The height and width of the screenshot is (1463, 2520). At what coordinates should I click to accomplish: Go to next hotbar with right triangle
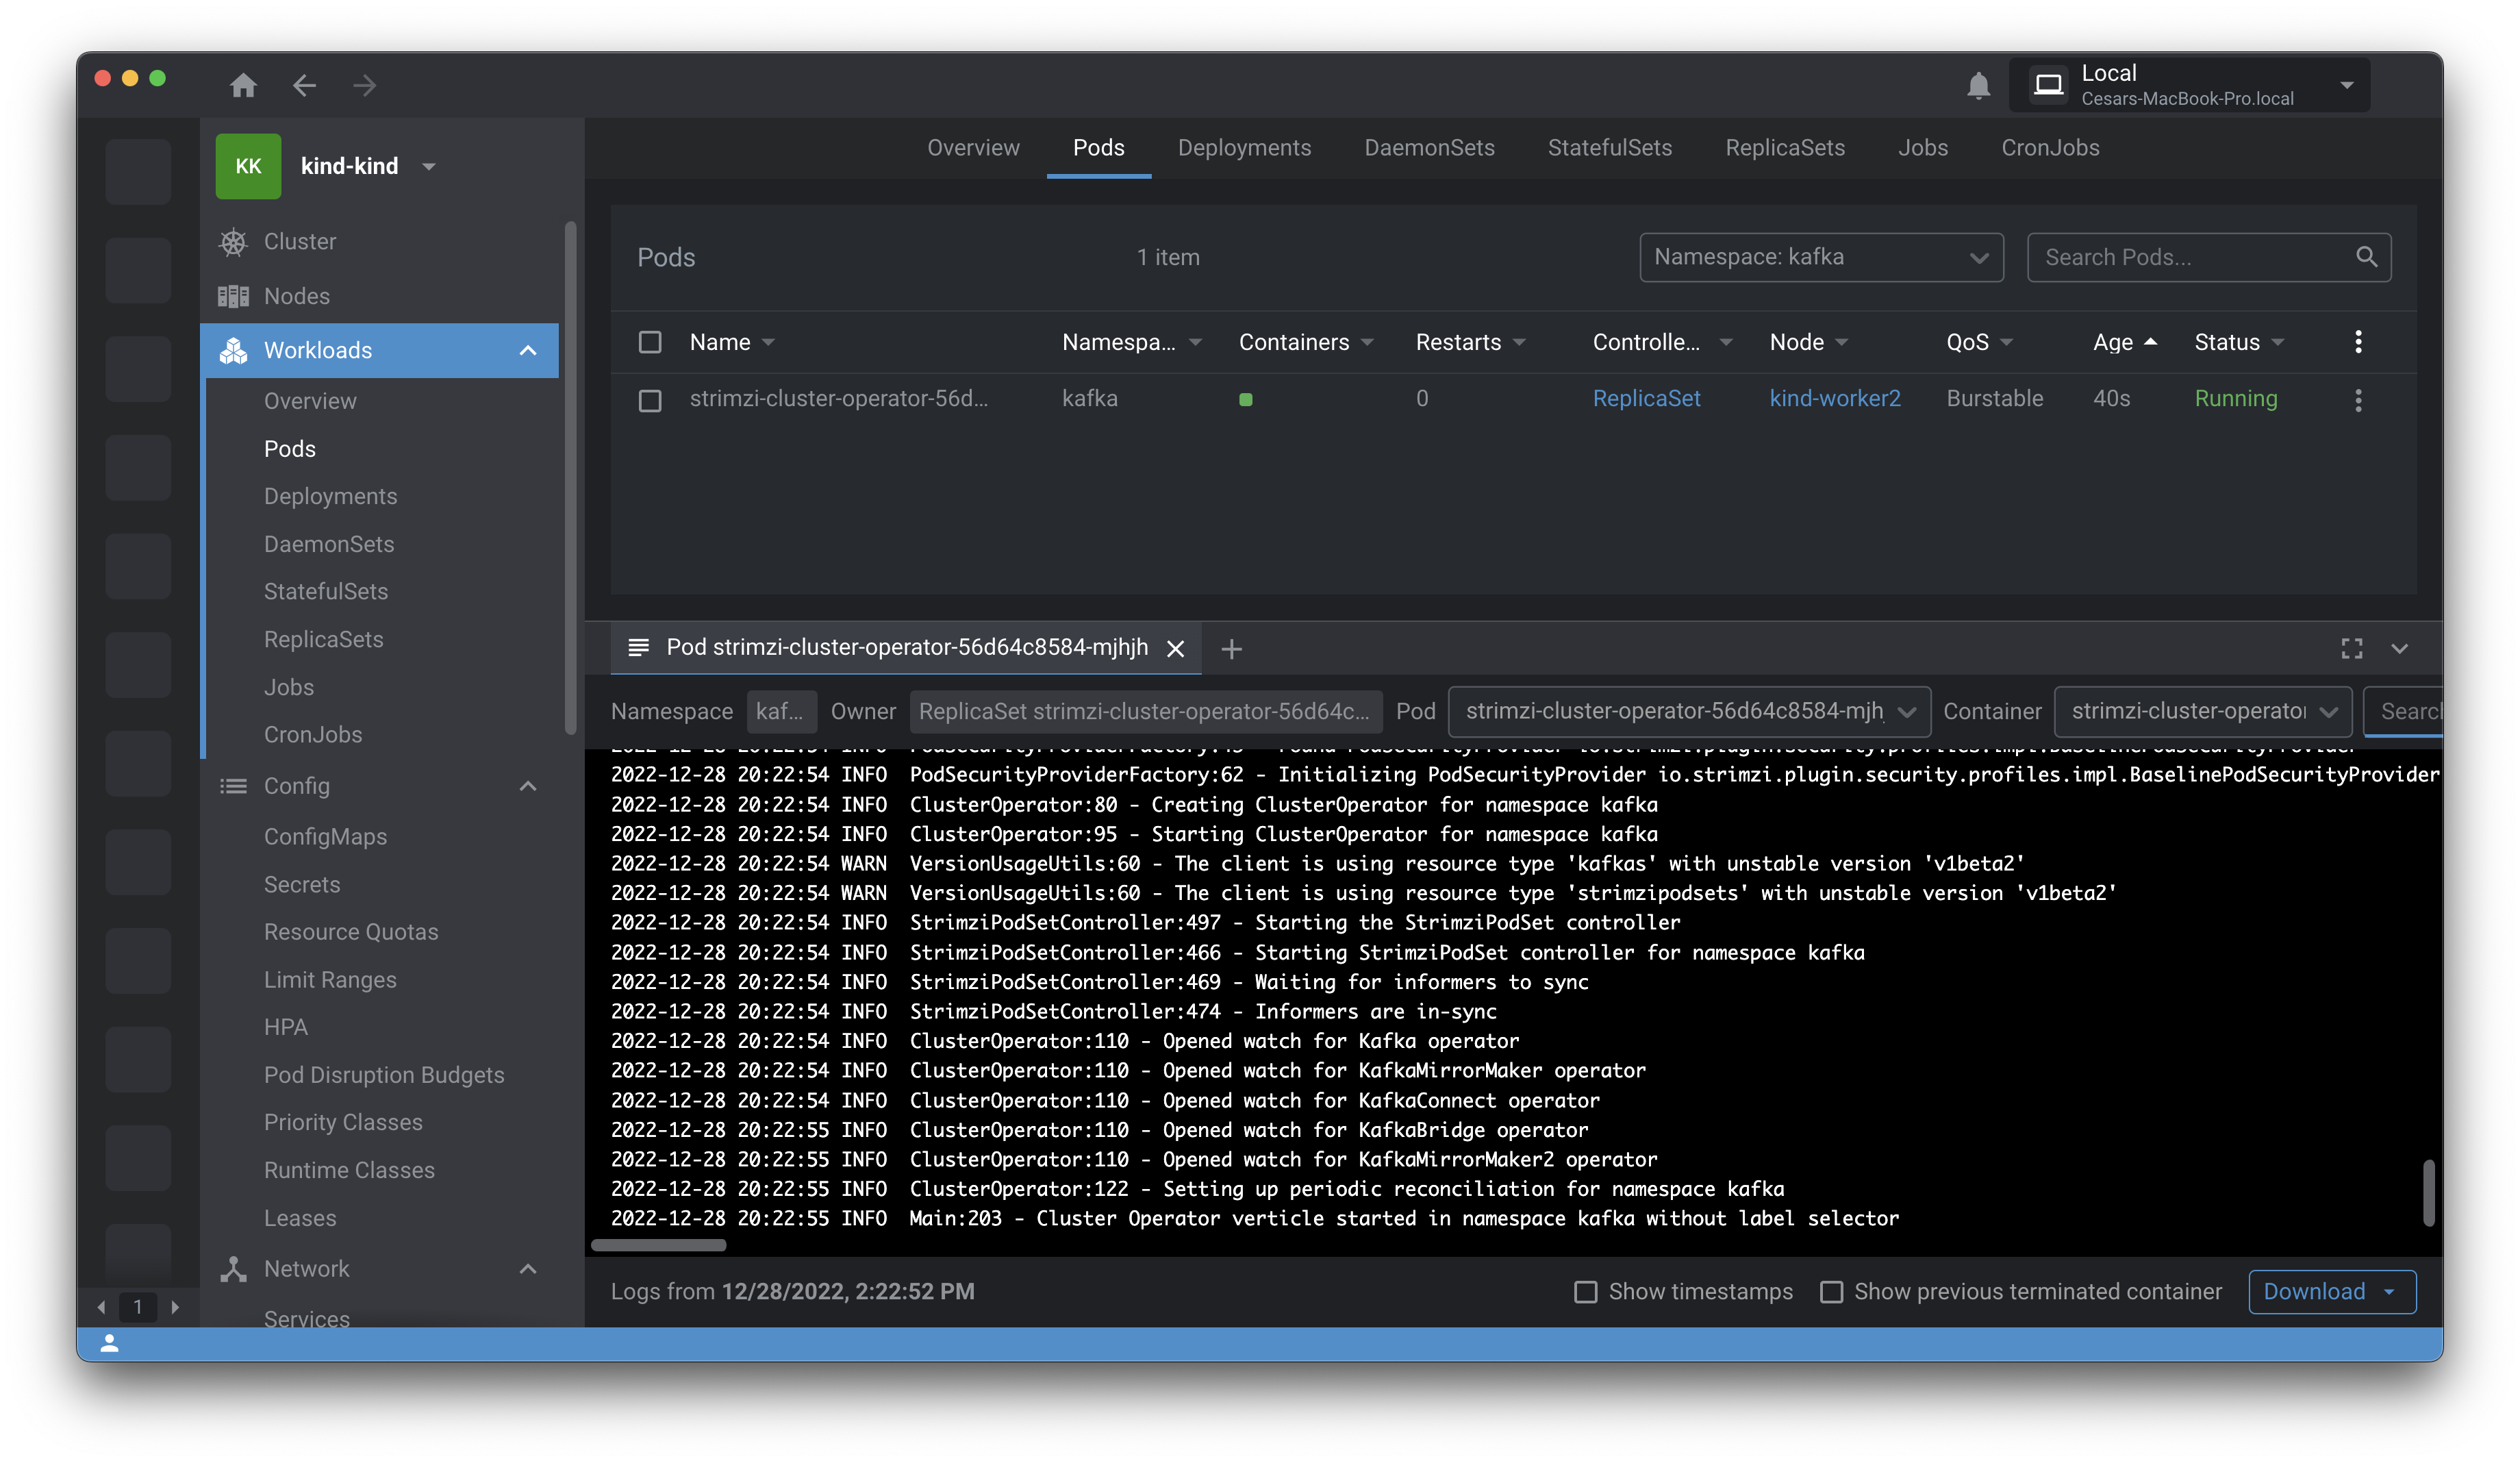tap(175, 1307)
